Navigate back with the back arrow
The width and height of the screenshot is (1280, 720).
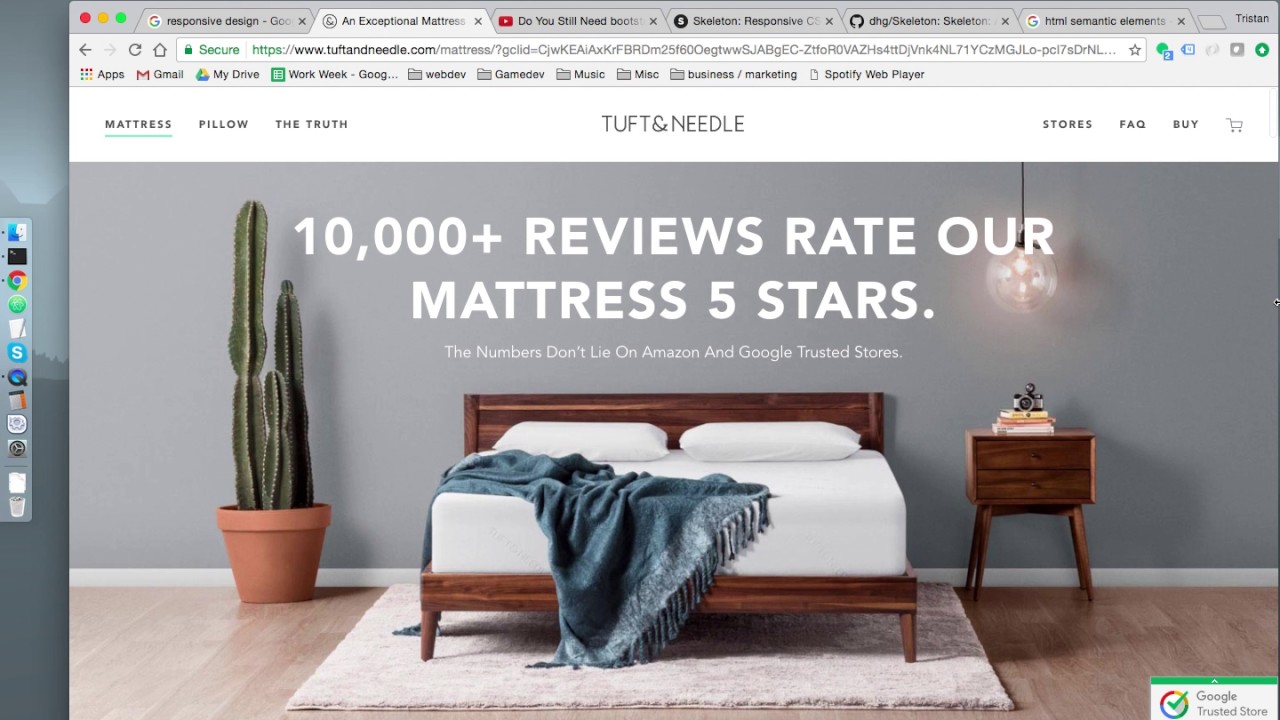[85, 50]
